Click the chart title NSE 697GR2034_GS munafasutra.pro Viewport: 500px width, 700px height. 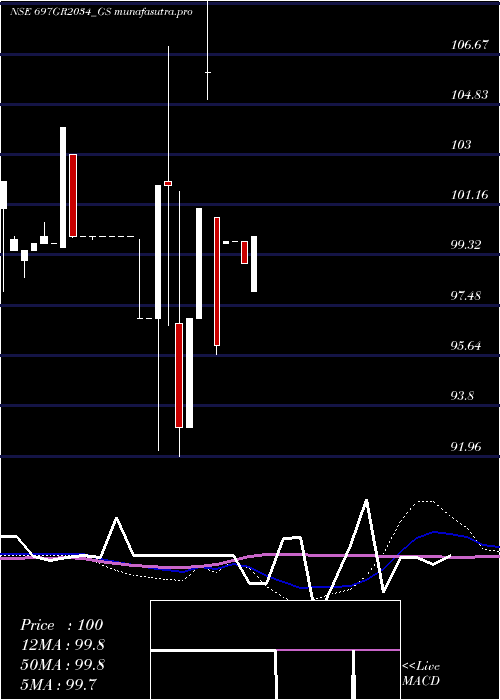pyautogui.click(x=101, y=12)
